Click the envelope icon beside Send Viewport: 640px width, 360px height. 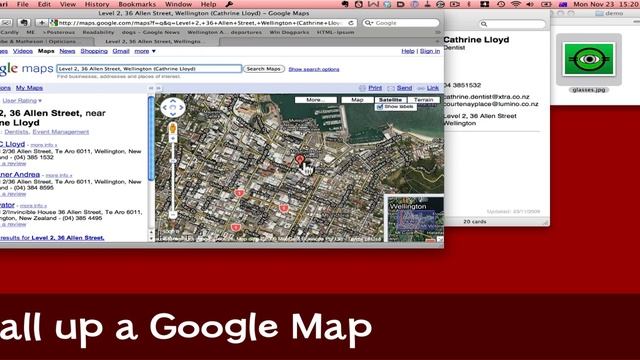click(x=391, y=88)
